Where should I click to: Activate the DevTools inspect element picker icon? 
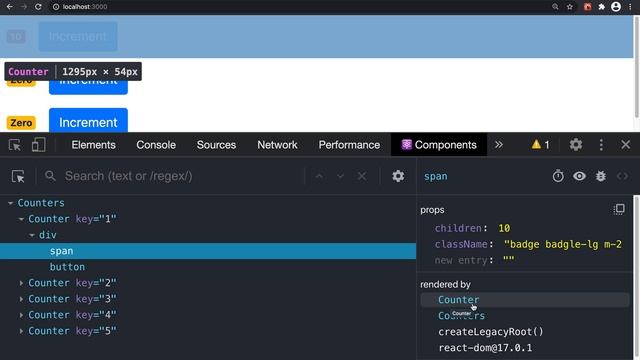click(15, 145)
